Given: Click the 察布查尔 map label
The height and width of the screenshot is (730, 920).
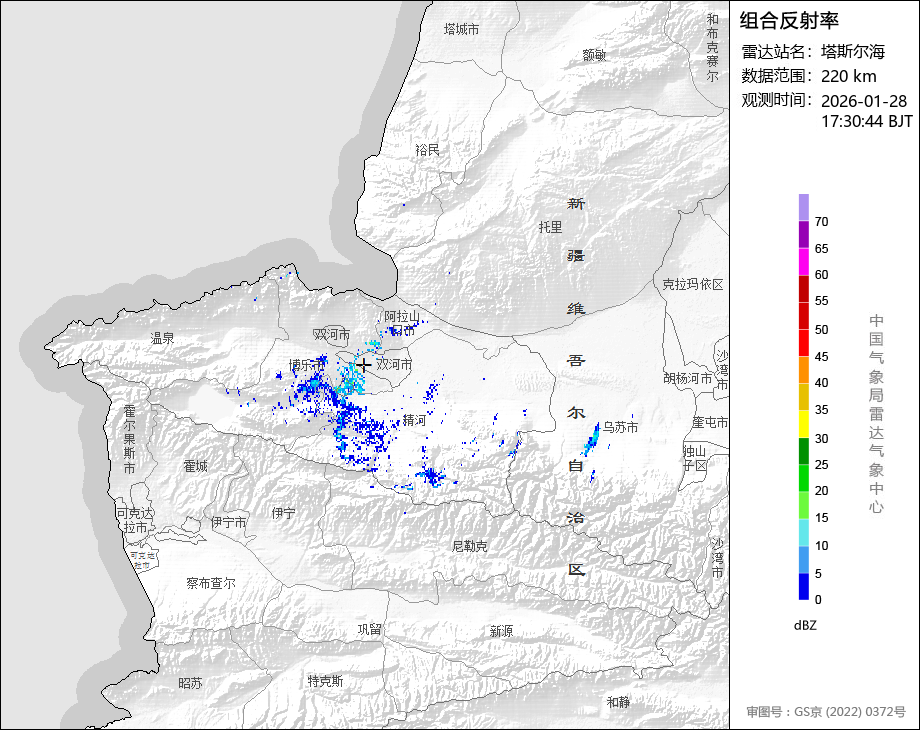Looking at the screenshot, I should (x=211, y=583).
